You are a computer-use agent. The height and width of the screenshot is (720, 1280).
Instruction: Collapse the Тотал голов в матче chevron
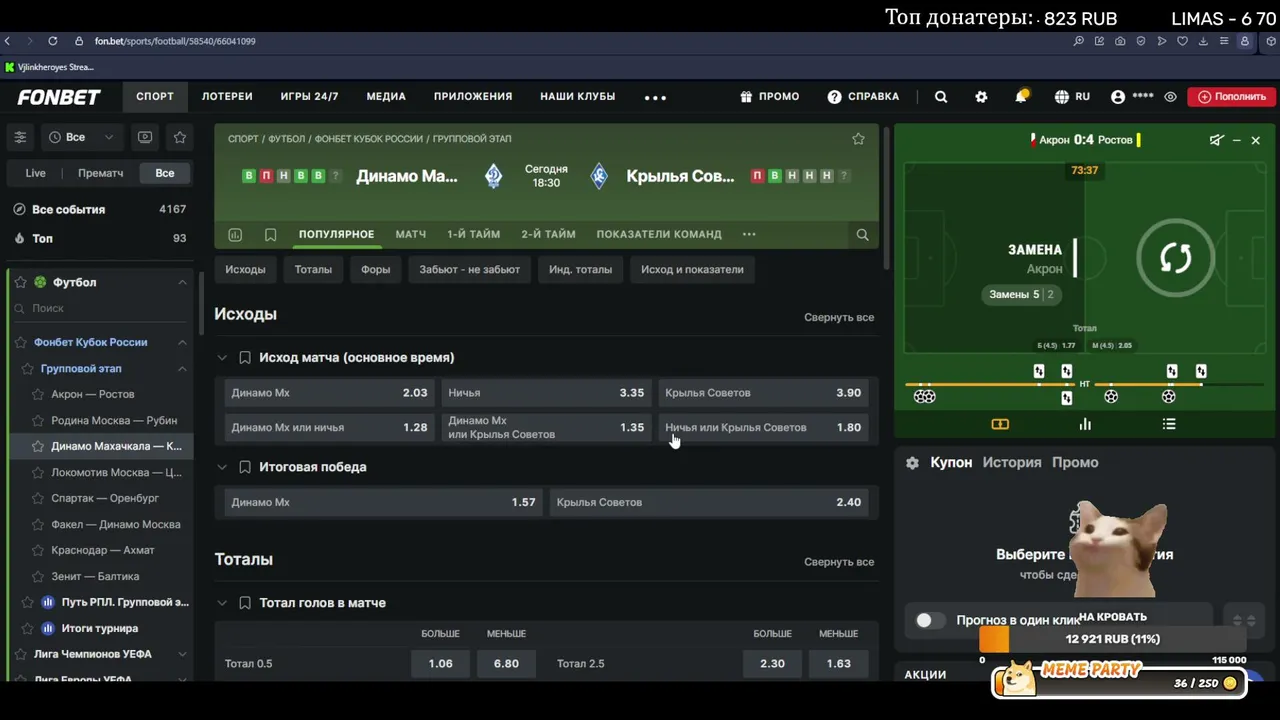[222, 603]
